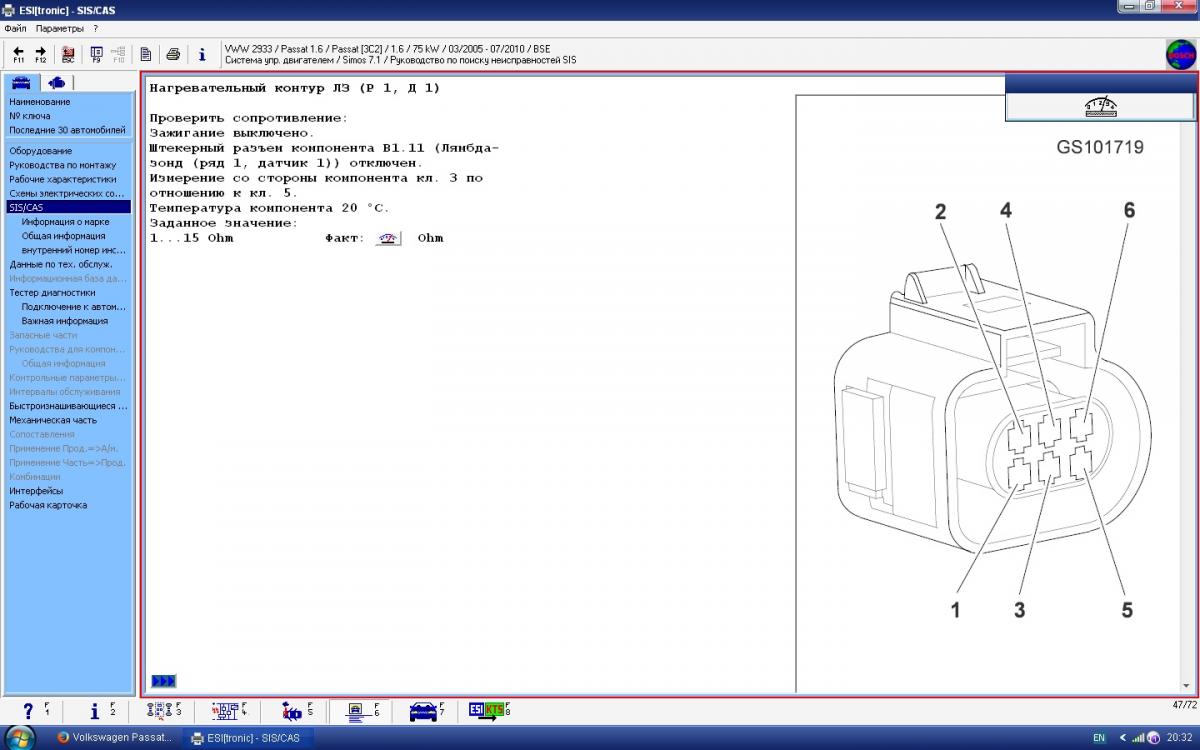Screen dimensions: 1200x750
Task: Click the ESC exit toolbar icon
Action: pos(68,54)
